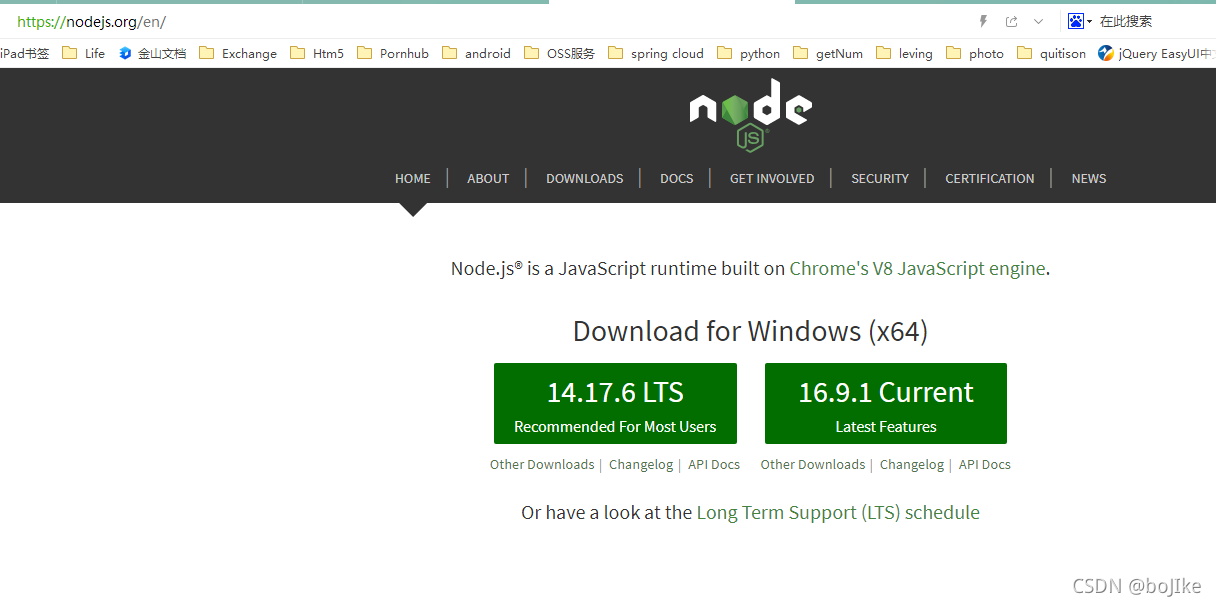
Task: Open the DOWNLOADS nav item
Action: pos(585,178)
